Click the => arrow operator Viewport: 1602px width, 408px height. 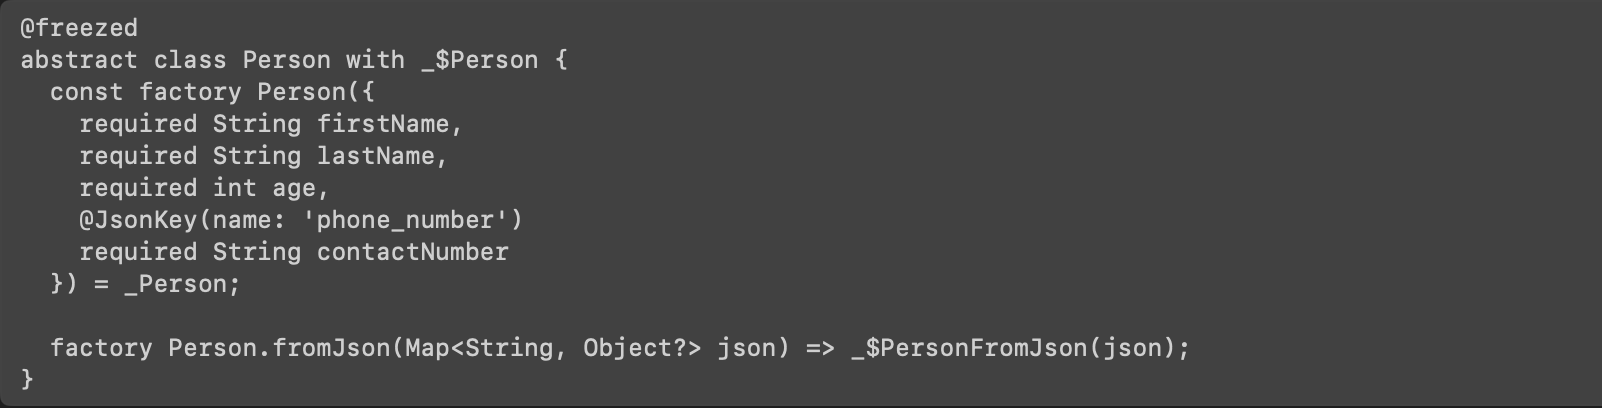pos(820,348)
